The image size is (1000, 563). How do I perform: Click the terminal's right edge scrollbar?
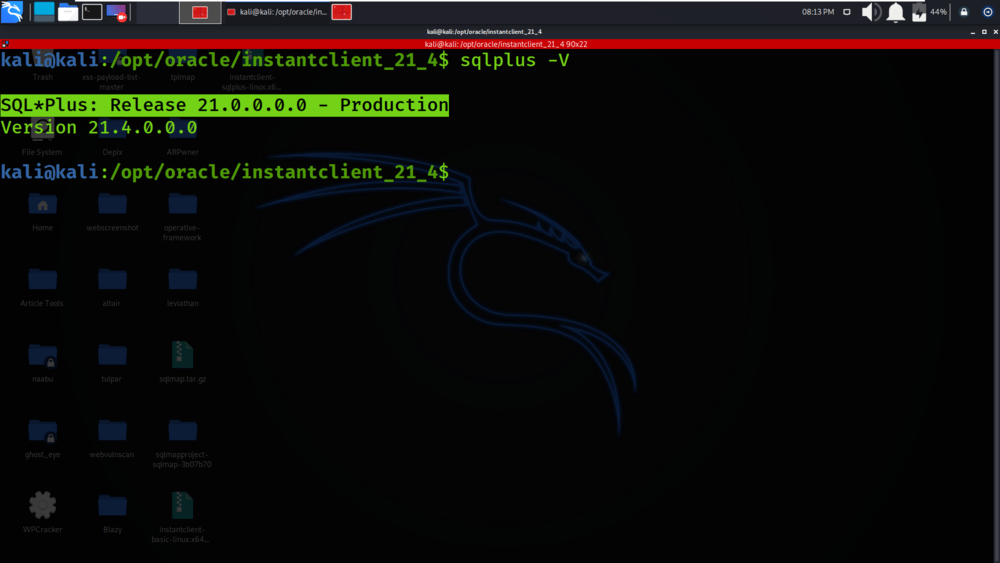pos(996,306)
